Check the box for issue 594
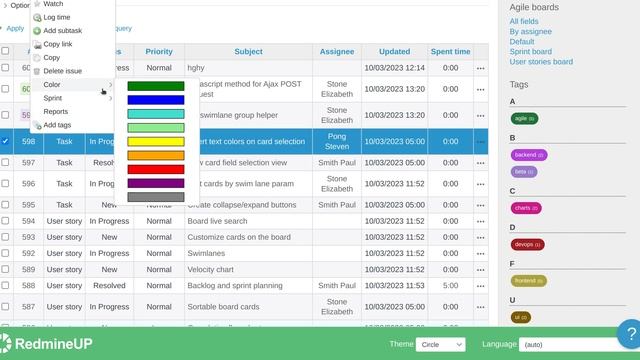The image size is (640, 360). tap(5, 221)
